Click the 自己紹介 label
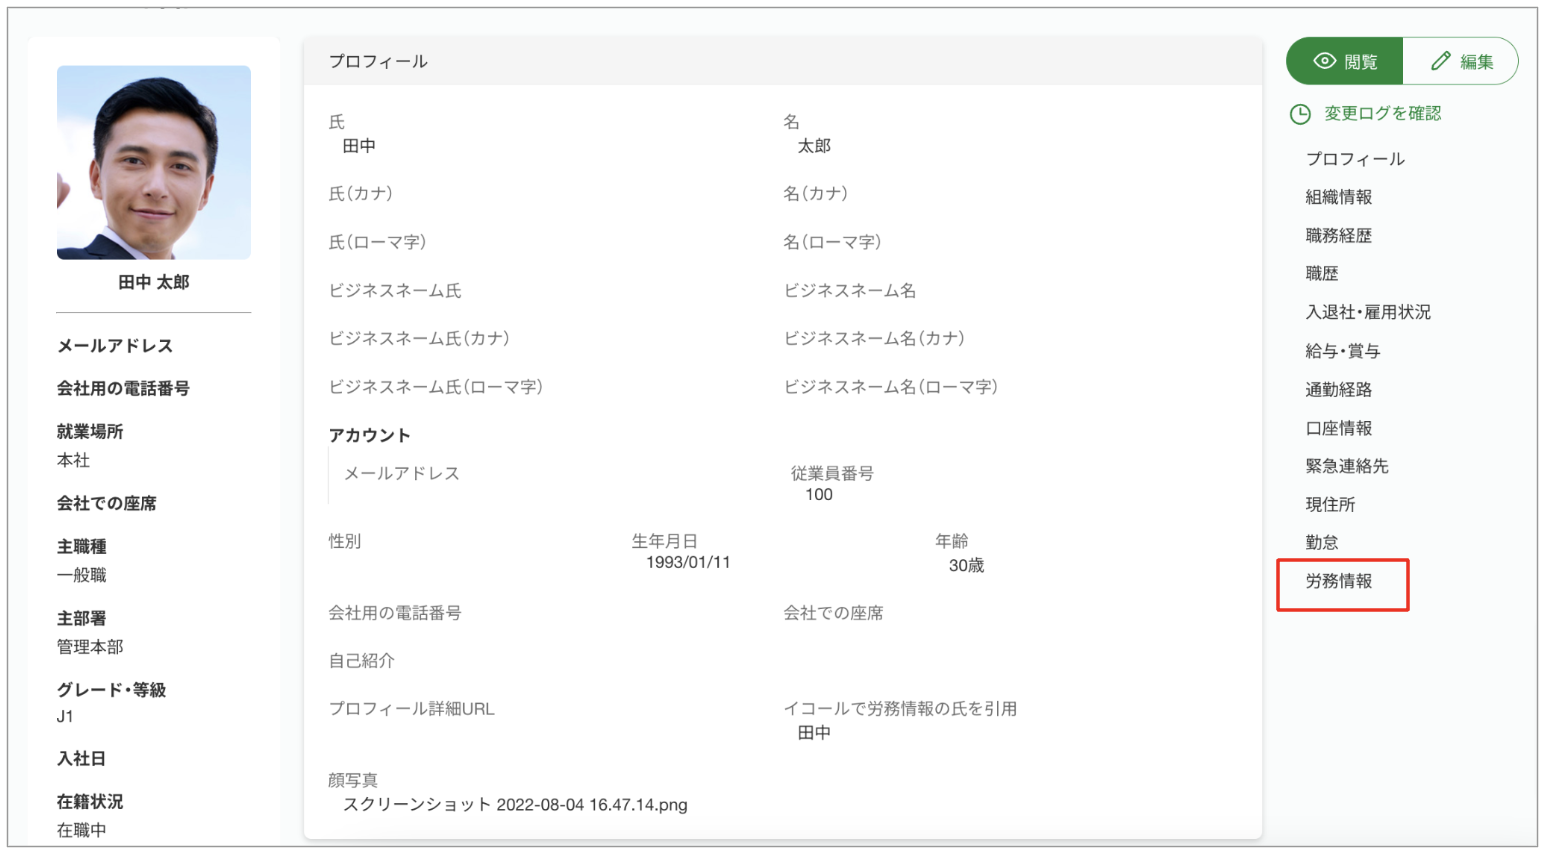This screenshot has height=858, width=1552. click(x=361, y=661)
